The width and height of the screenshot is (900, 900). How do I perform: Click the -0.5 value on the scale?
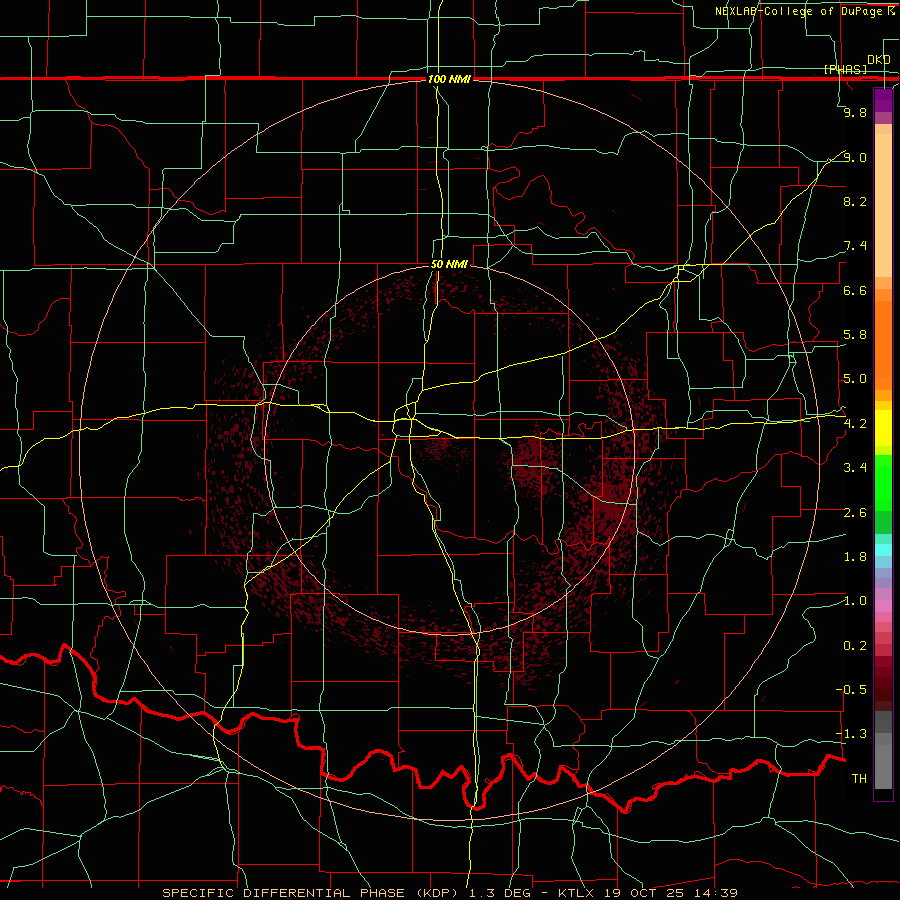click(852, 690)
